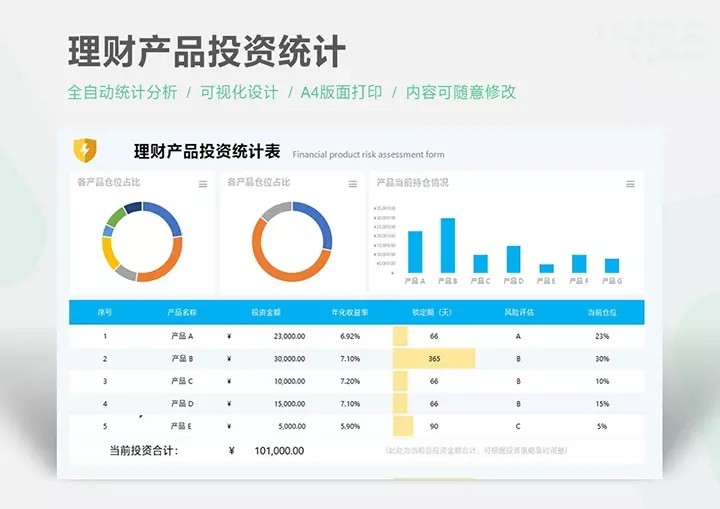Viewport: 720px width, 509px height.
Task: Click the 内容可随意修改 feature text
Action: pos(461,92)
